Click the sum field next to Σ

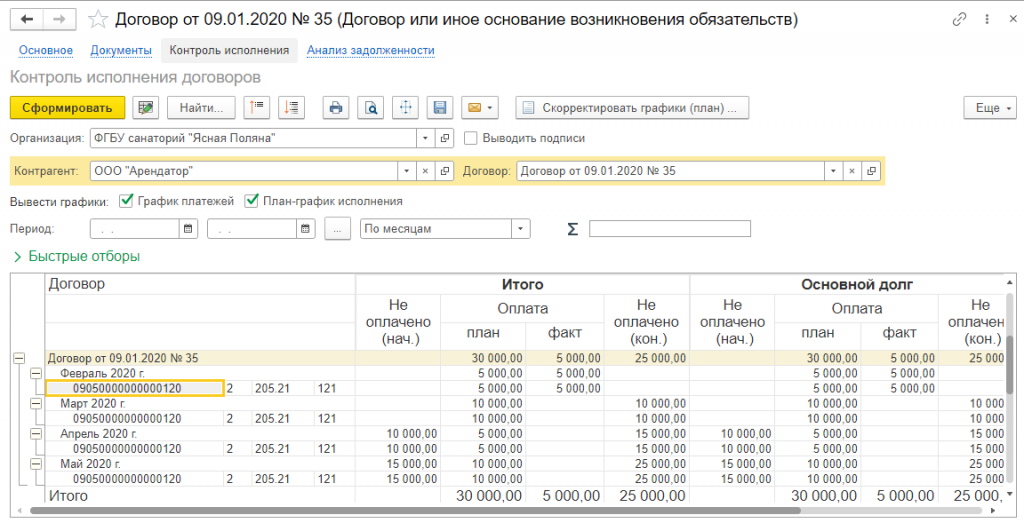pyautogui.click(x=669, y=229)
